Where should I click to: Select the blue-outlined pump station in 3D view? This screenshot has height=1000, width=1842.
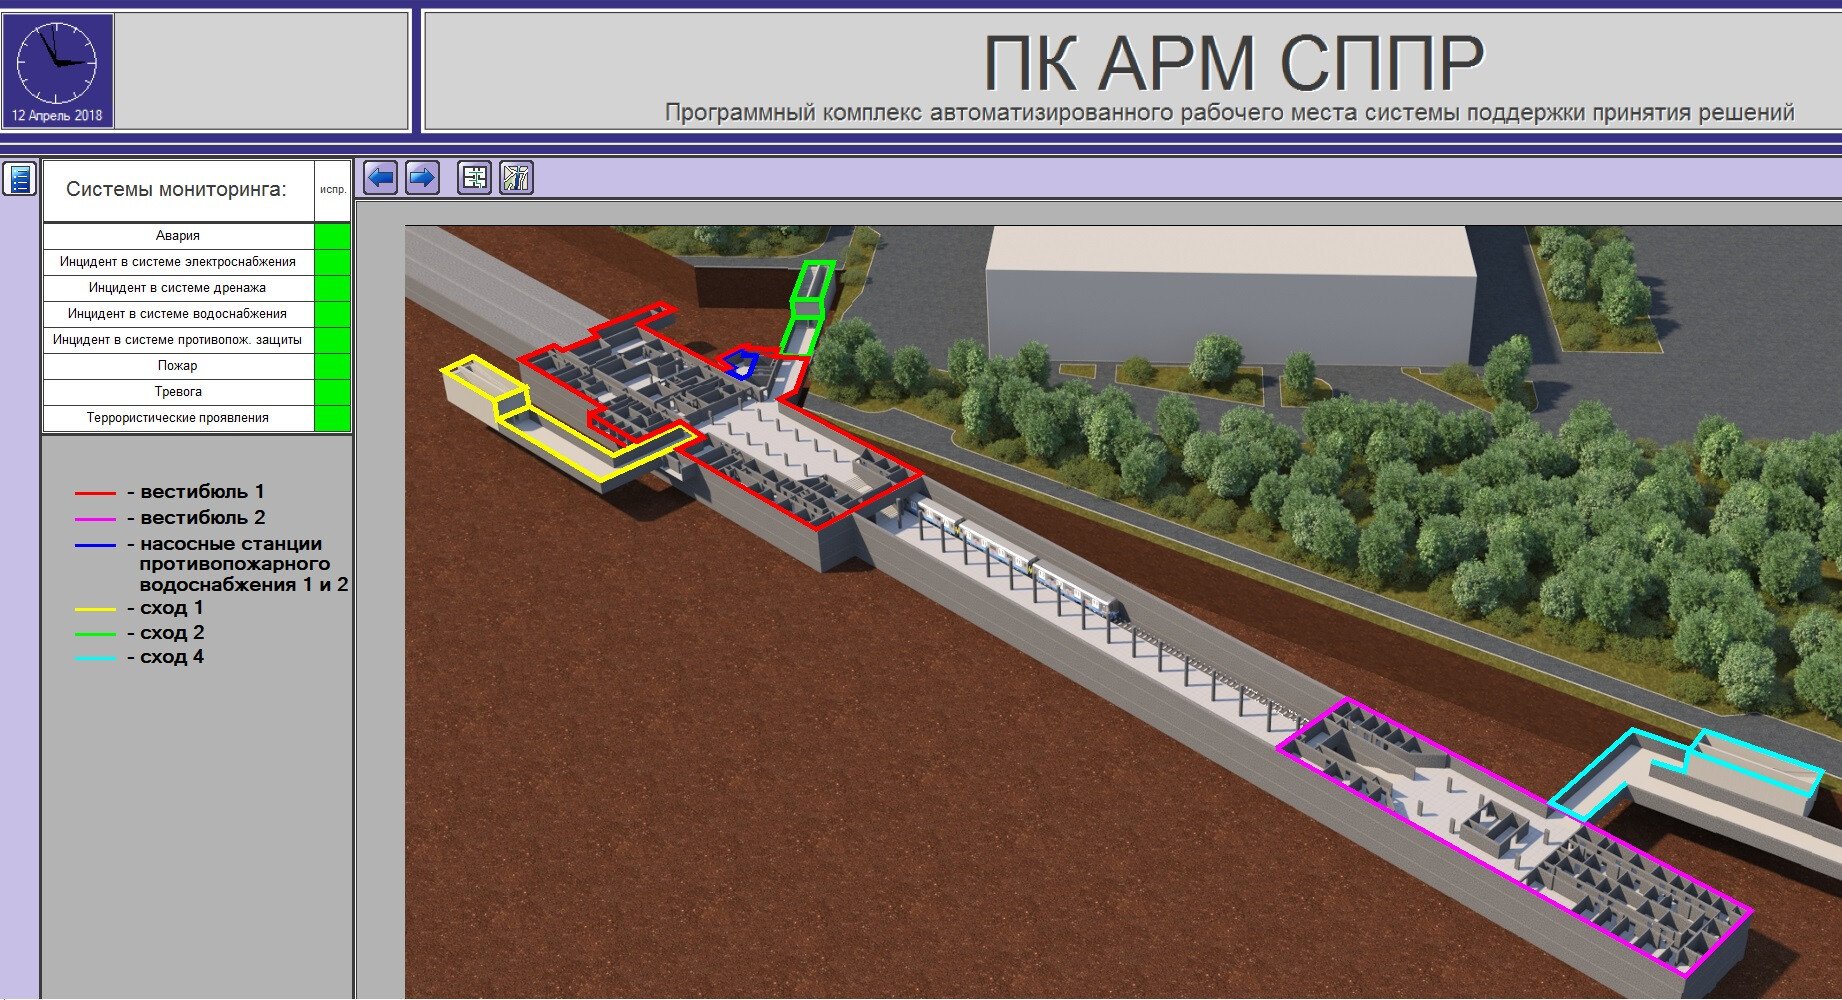tap(741, 361)
